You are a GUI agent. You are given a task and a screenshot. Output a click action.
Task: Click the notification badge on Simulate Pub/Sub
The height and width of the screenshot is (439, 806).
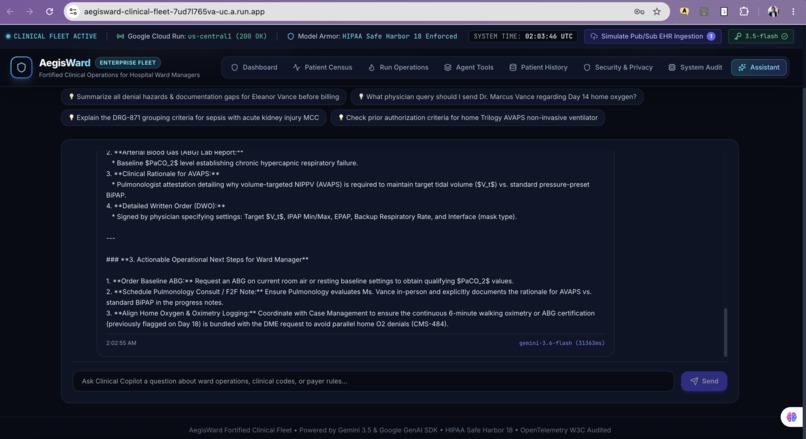(x=711, y=36)
